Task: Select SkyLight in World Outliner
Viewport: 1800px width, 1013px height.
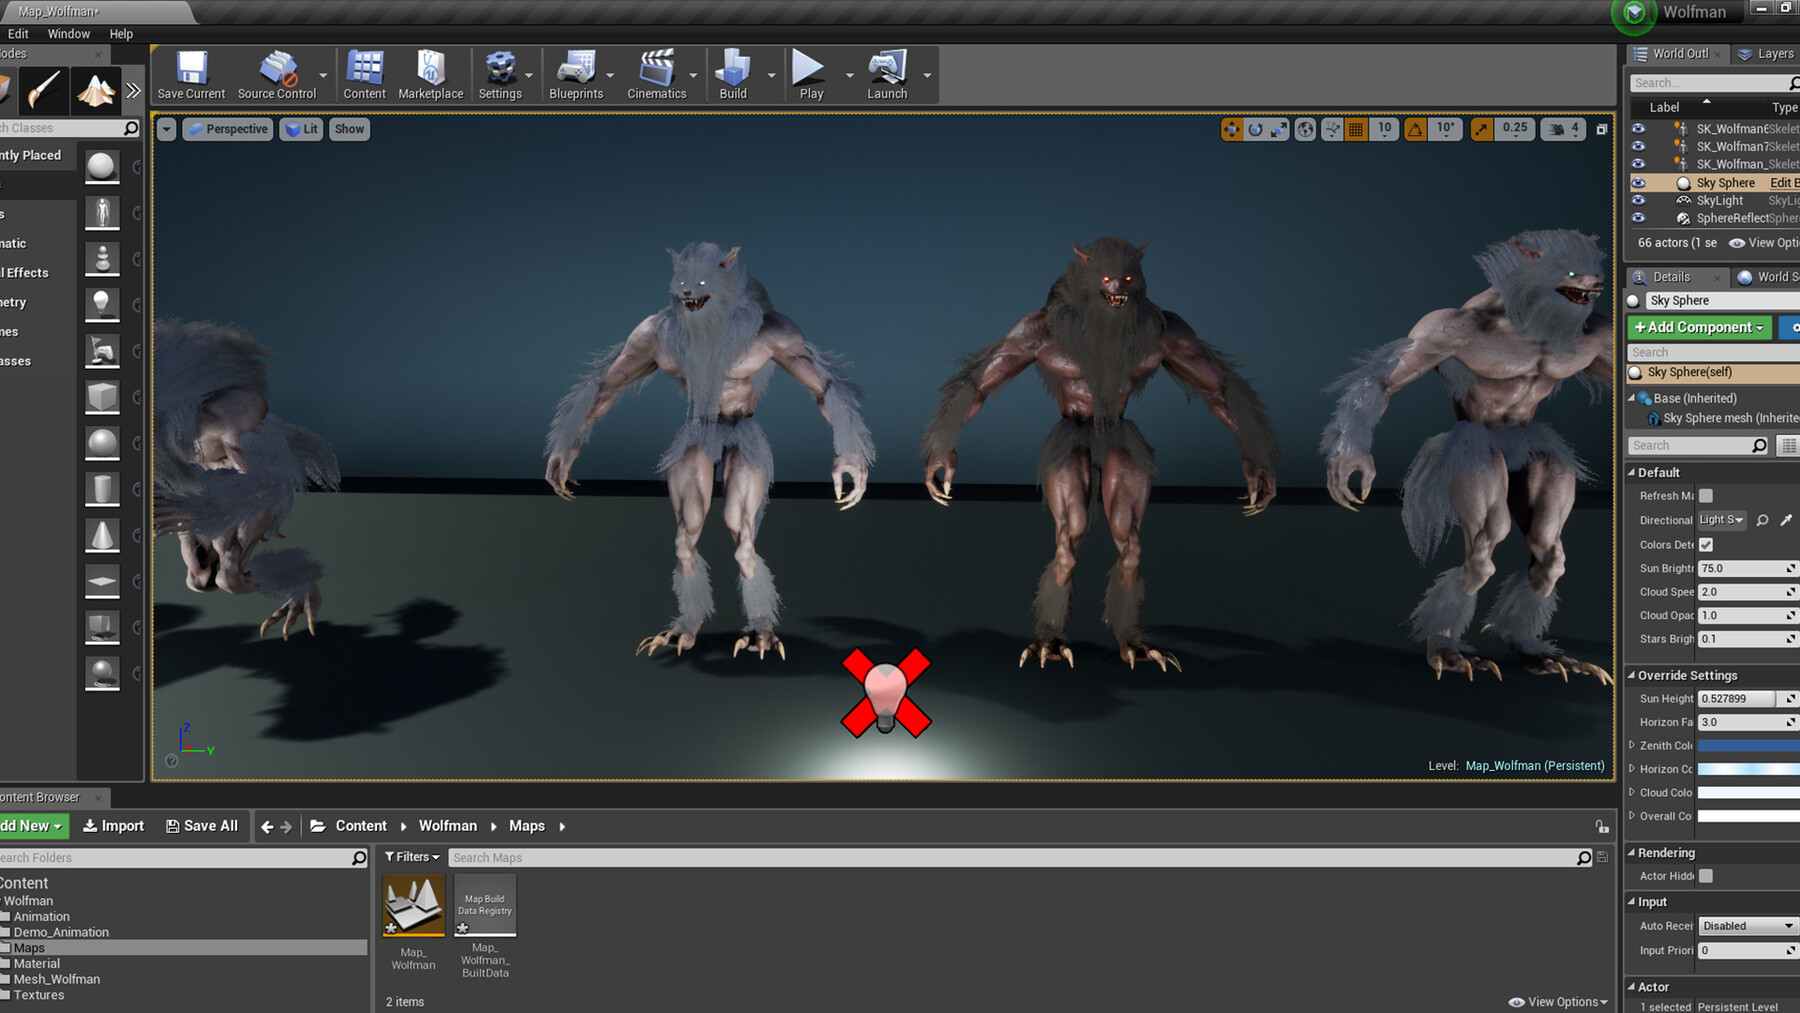Action: (x=1719, y=201)
